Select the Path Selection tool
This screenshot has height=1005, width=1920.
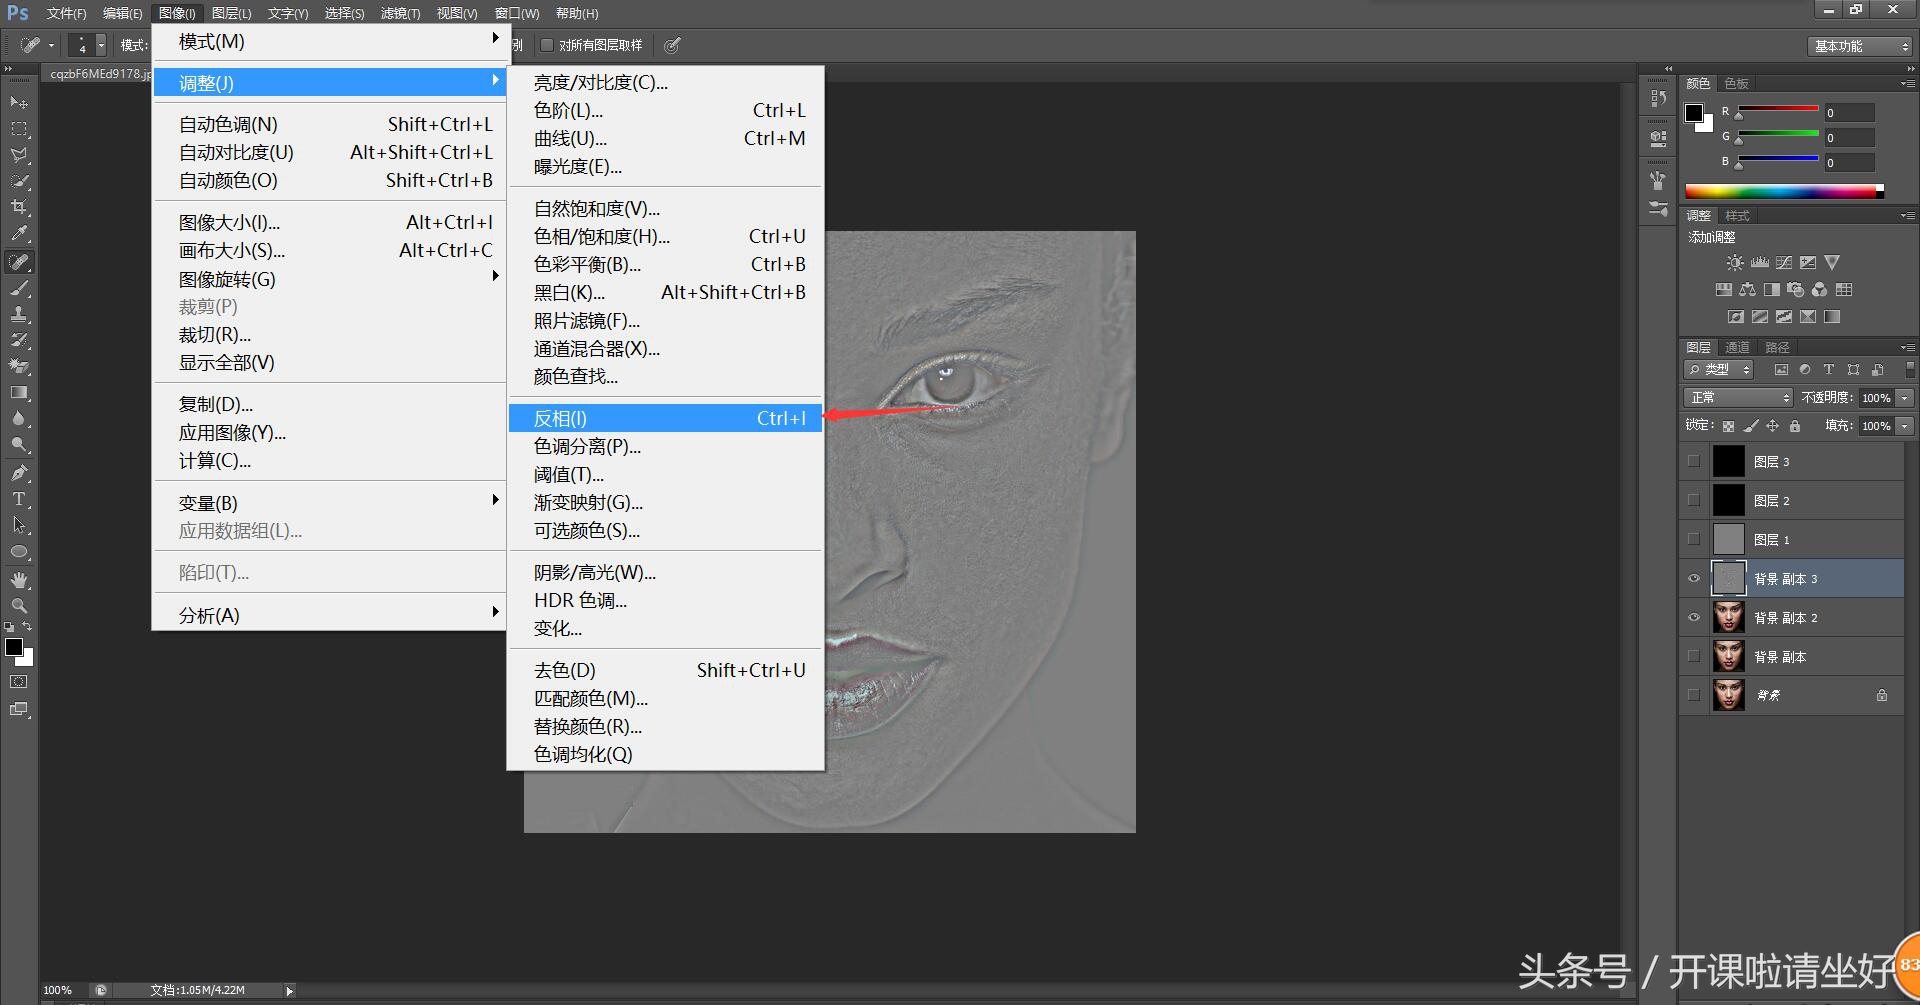pyautogui.click(x=19, y=525)
